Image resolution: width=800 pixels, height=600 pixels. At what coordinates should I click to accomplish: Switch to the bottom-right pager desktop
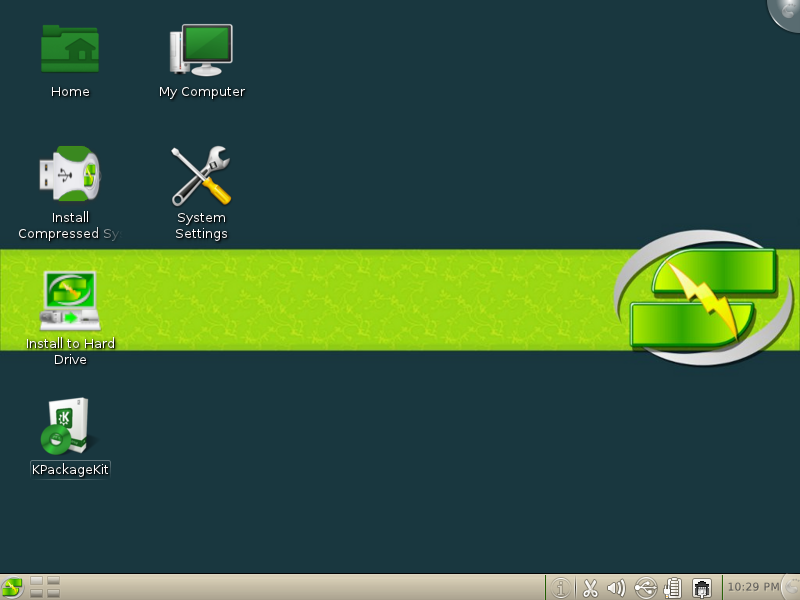click(53, 594)
